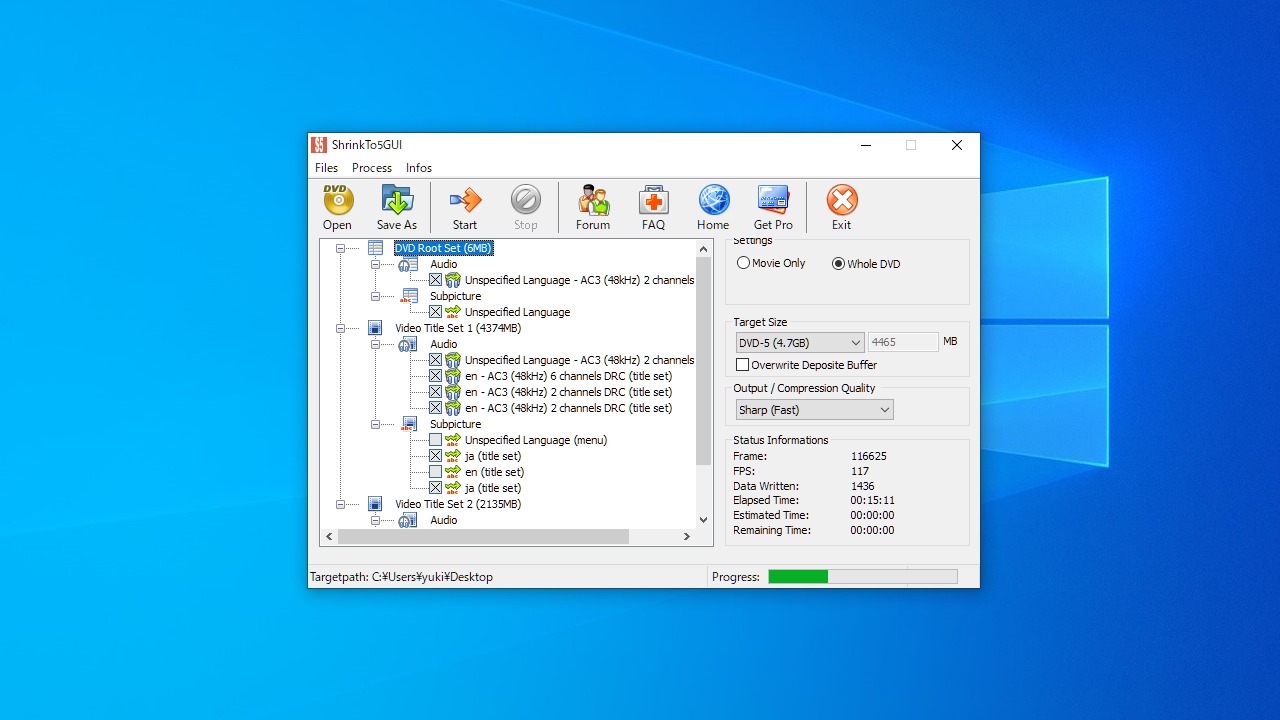The image size is (1280, 720).
Task: Minimize the ShrinkTo5GUI window
Action: (865, 145)
